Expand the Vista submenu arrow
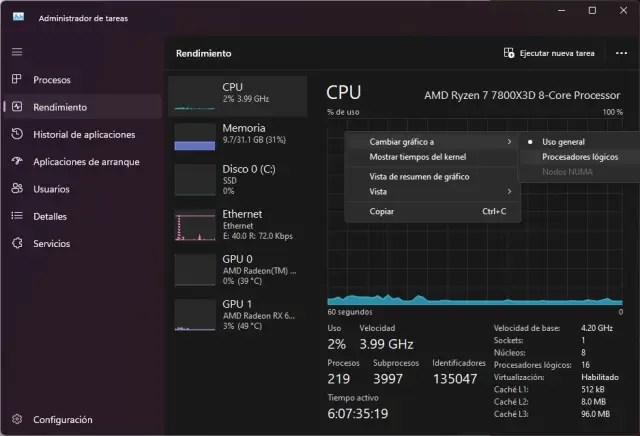Viewport: 640px width, 436px height. [509, 191]
